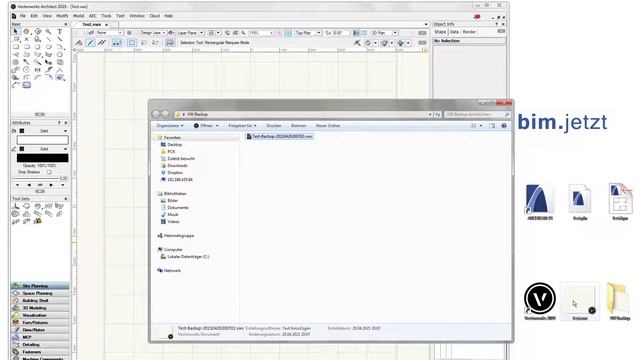Select the Site Planning tool set
This screenshot has height=360, width=640.
pyautogui.click(x=40, y=286)
